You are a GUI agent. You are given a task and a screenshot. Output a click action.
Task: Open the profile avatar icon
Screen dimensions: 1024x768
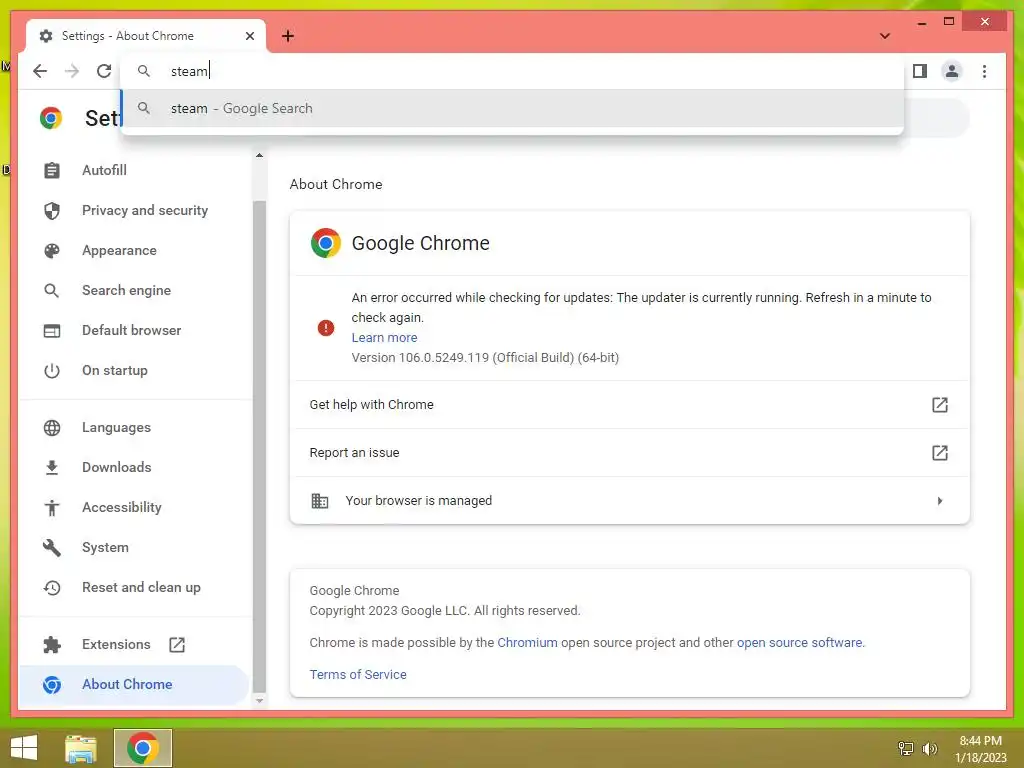point(952,71)
